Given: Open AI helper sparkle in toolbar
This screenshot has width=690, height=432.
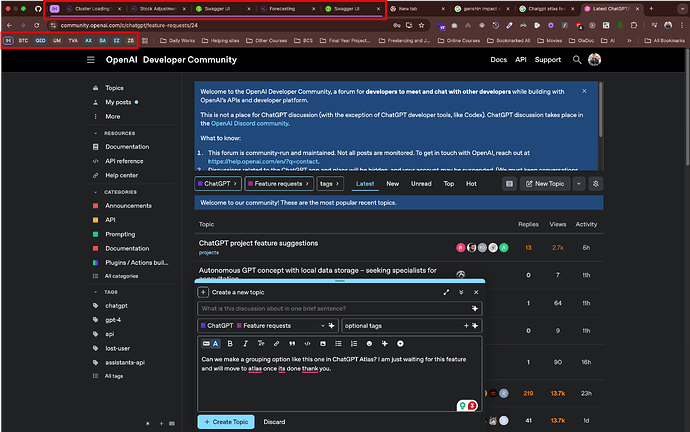Looking at the screenshot, I should (385, 344).
